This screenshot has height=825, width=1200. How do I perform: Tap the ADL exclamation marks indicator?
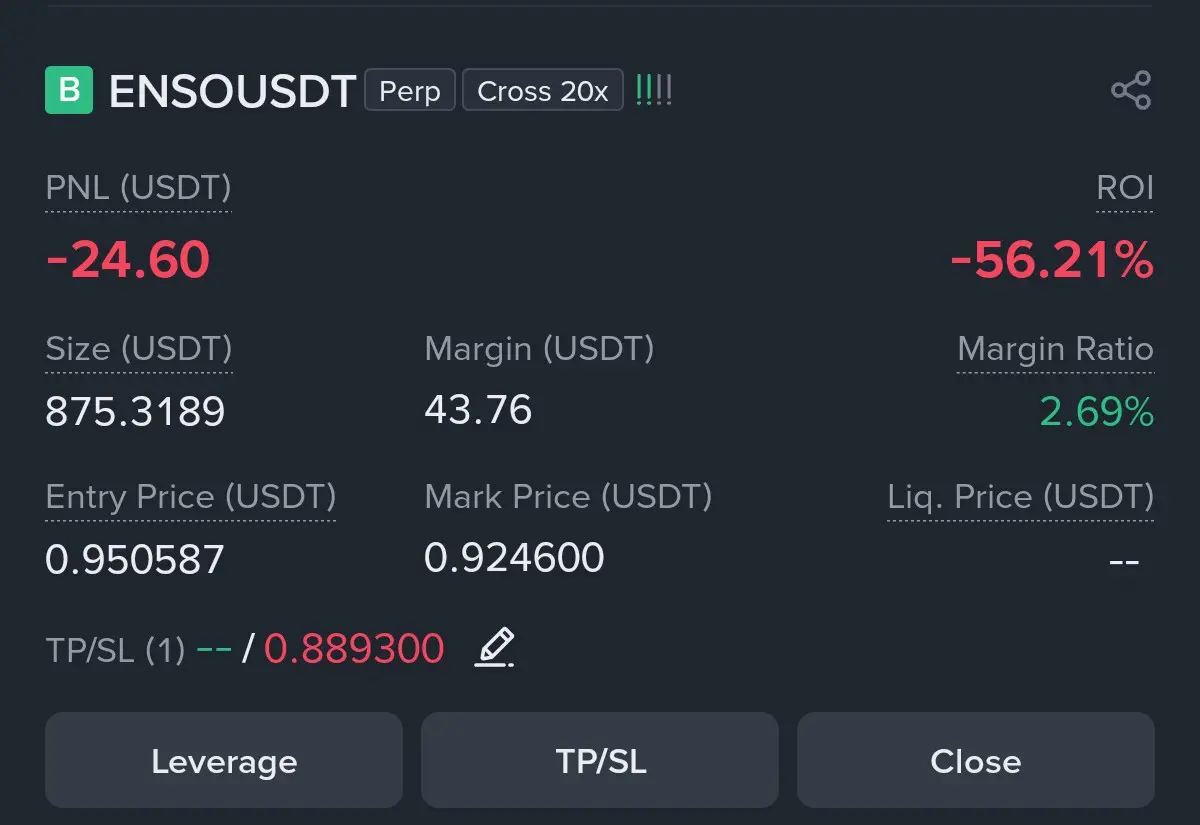654,91
